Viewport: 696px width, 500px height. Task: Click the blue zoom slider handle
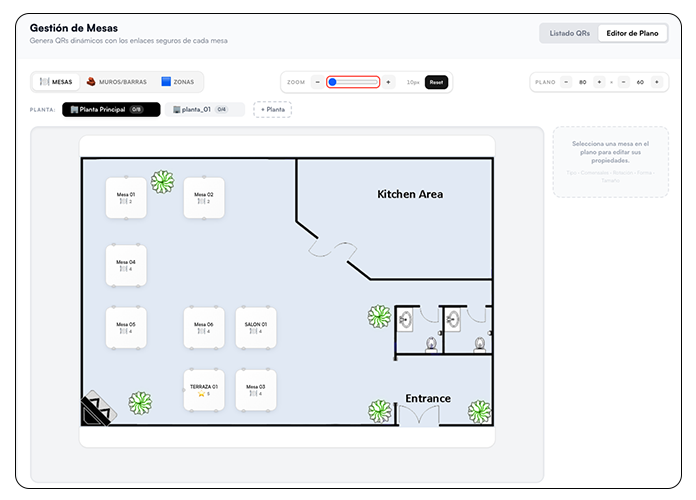point(332,82)
